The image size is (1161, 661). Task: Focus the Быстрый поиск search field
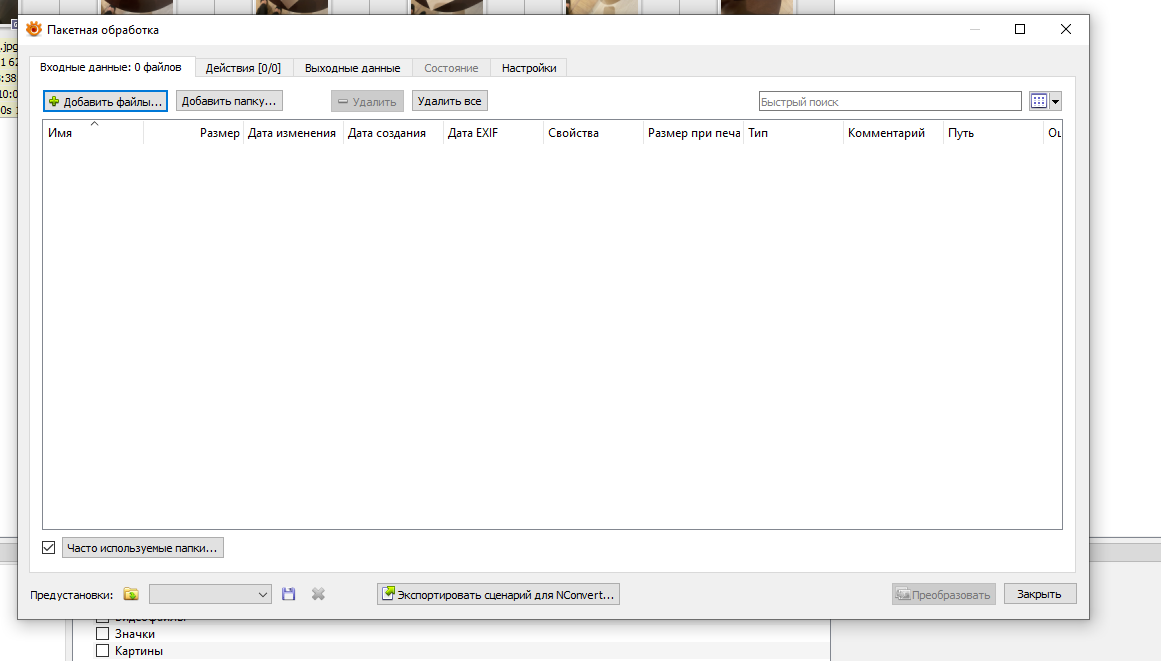(889, 102)
